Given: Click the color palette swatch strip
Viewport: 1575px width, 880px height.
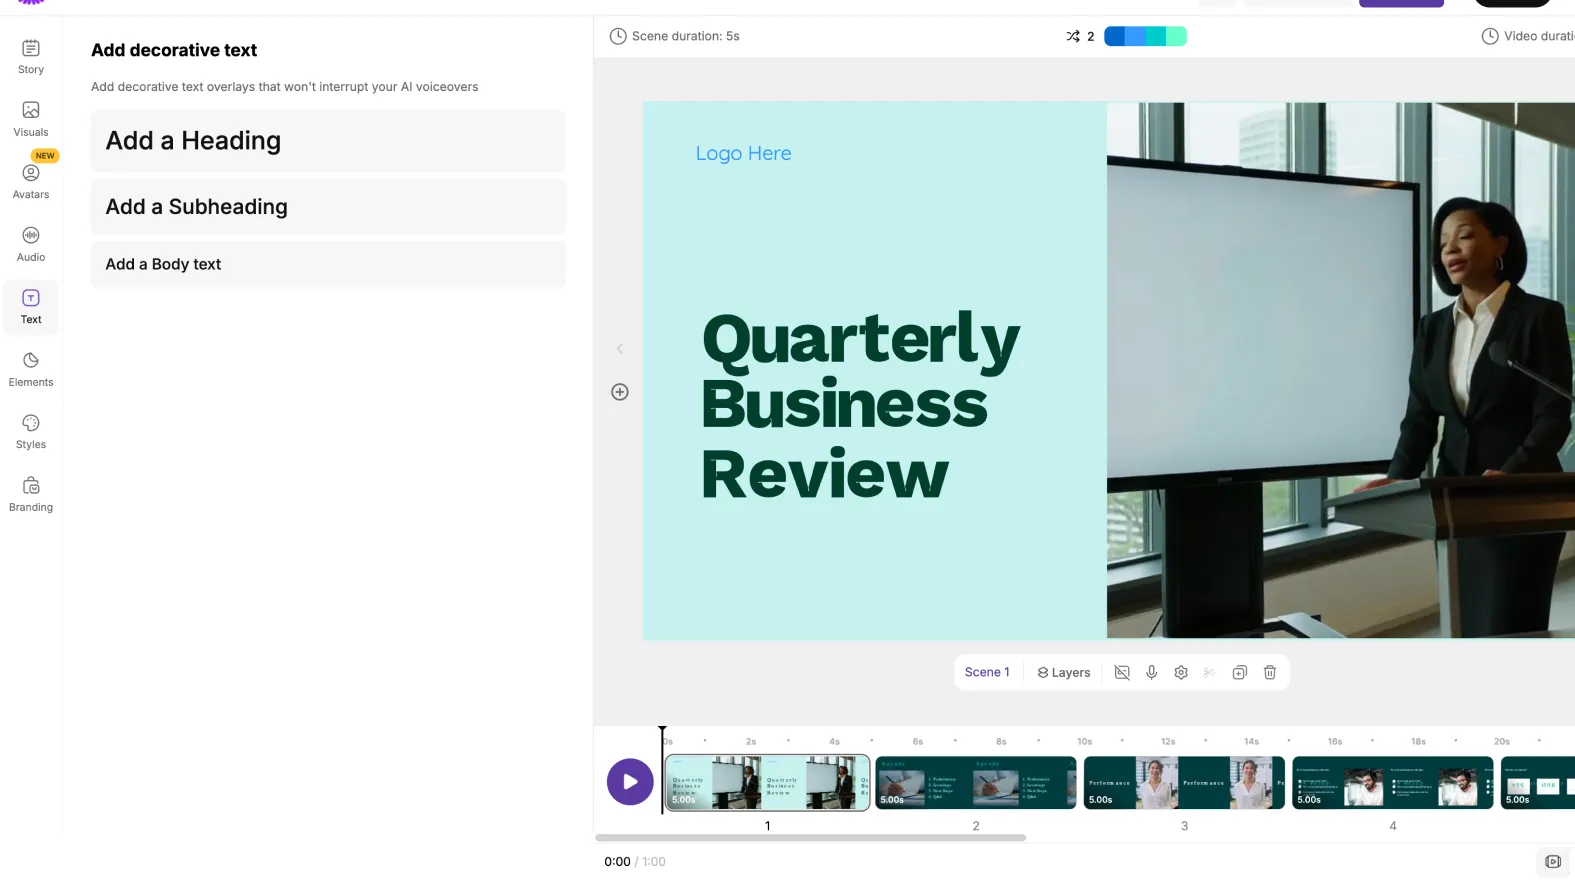Looking at the screenshot, I should point(1145,36).
